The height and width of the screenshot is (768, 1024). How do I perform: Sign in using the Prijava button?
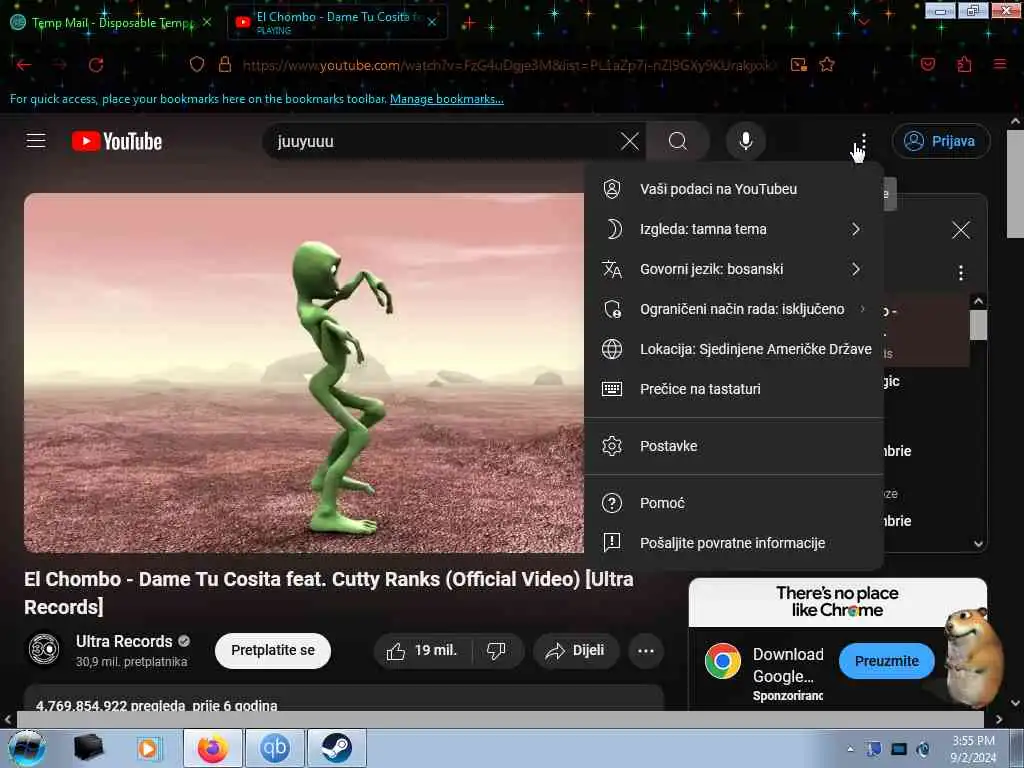(x=941, y=141)
